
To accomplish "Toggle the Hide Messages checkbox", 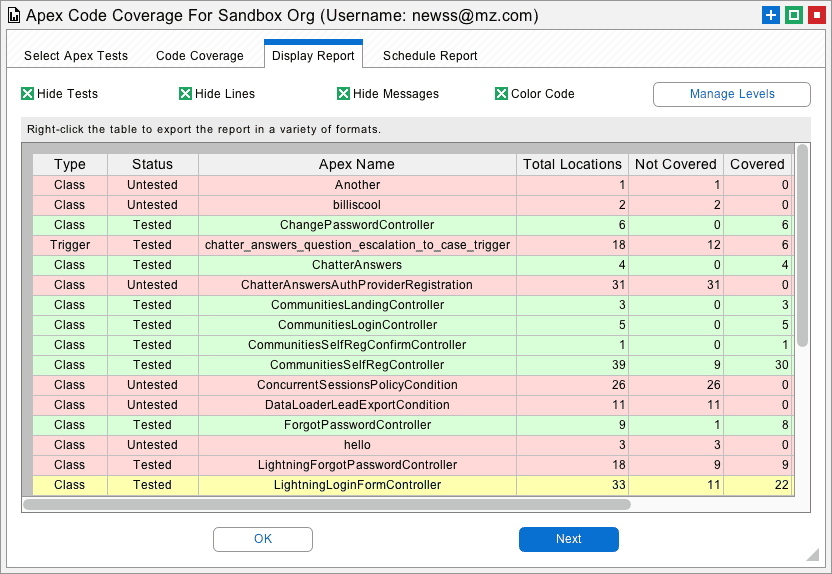I will tap(343, 94).
